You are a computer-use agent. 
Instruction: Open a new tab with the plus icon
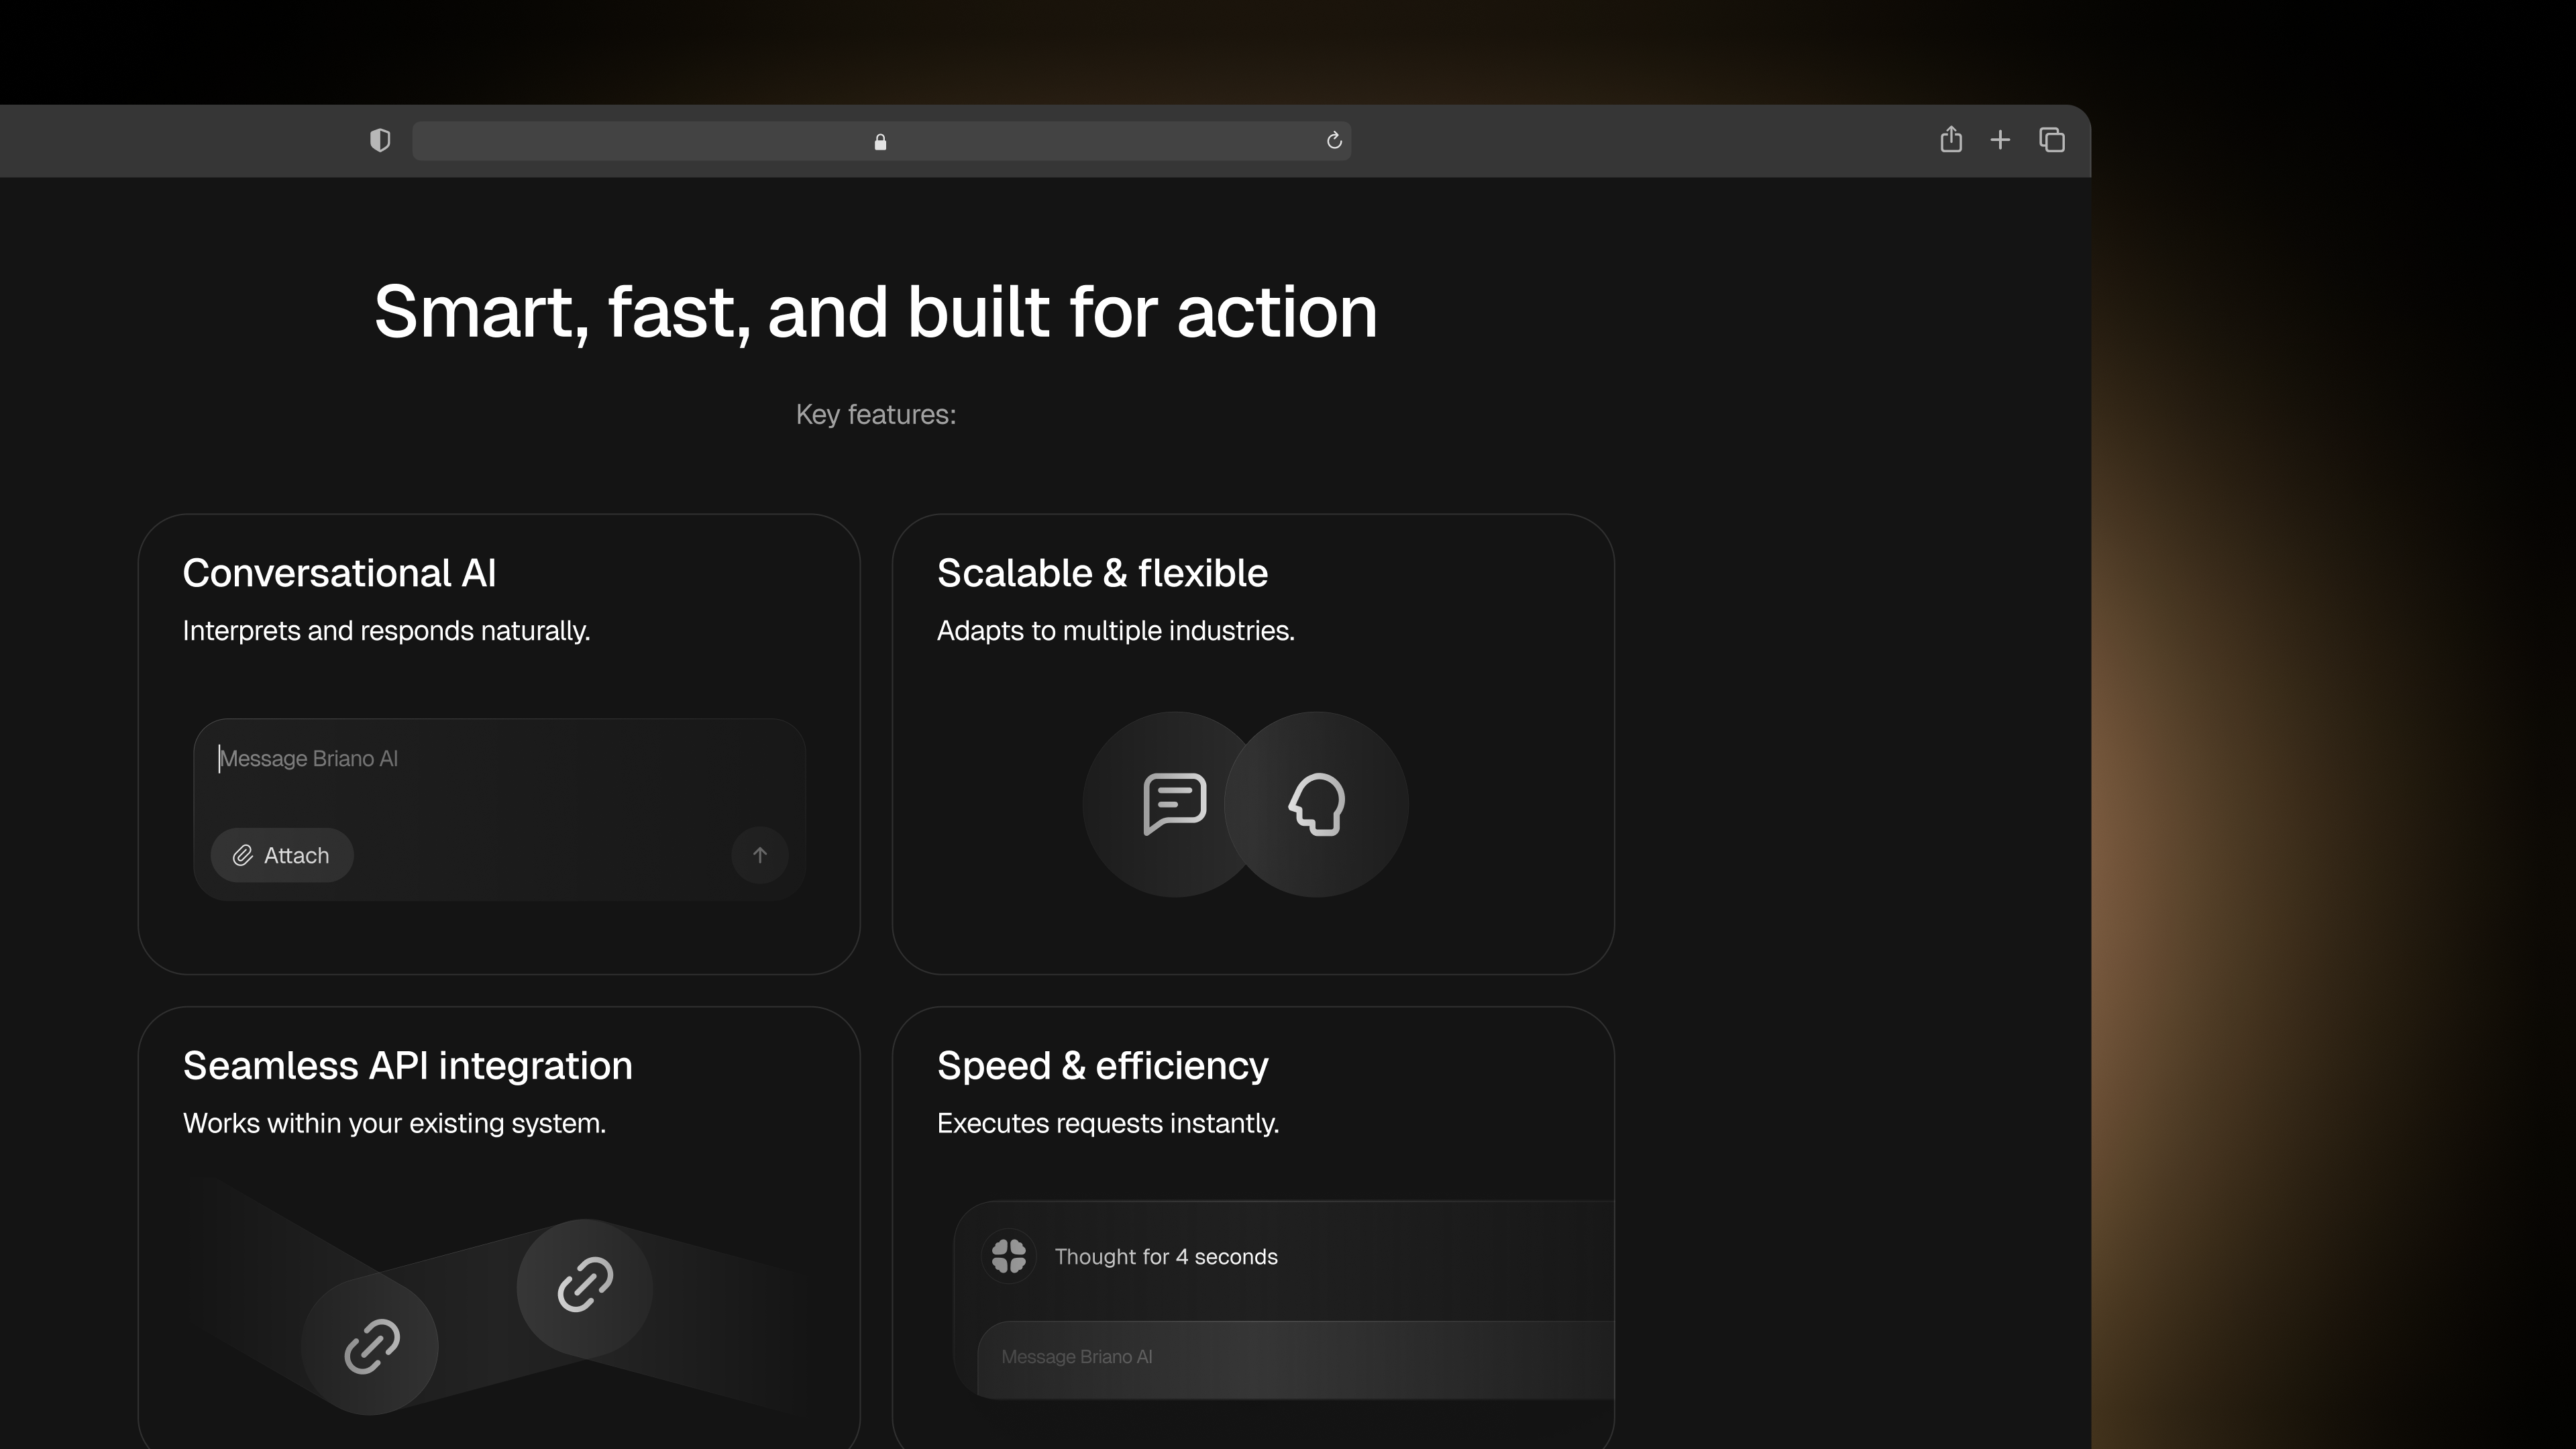(2000, 140)
